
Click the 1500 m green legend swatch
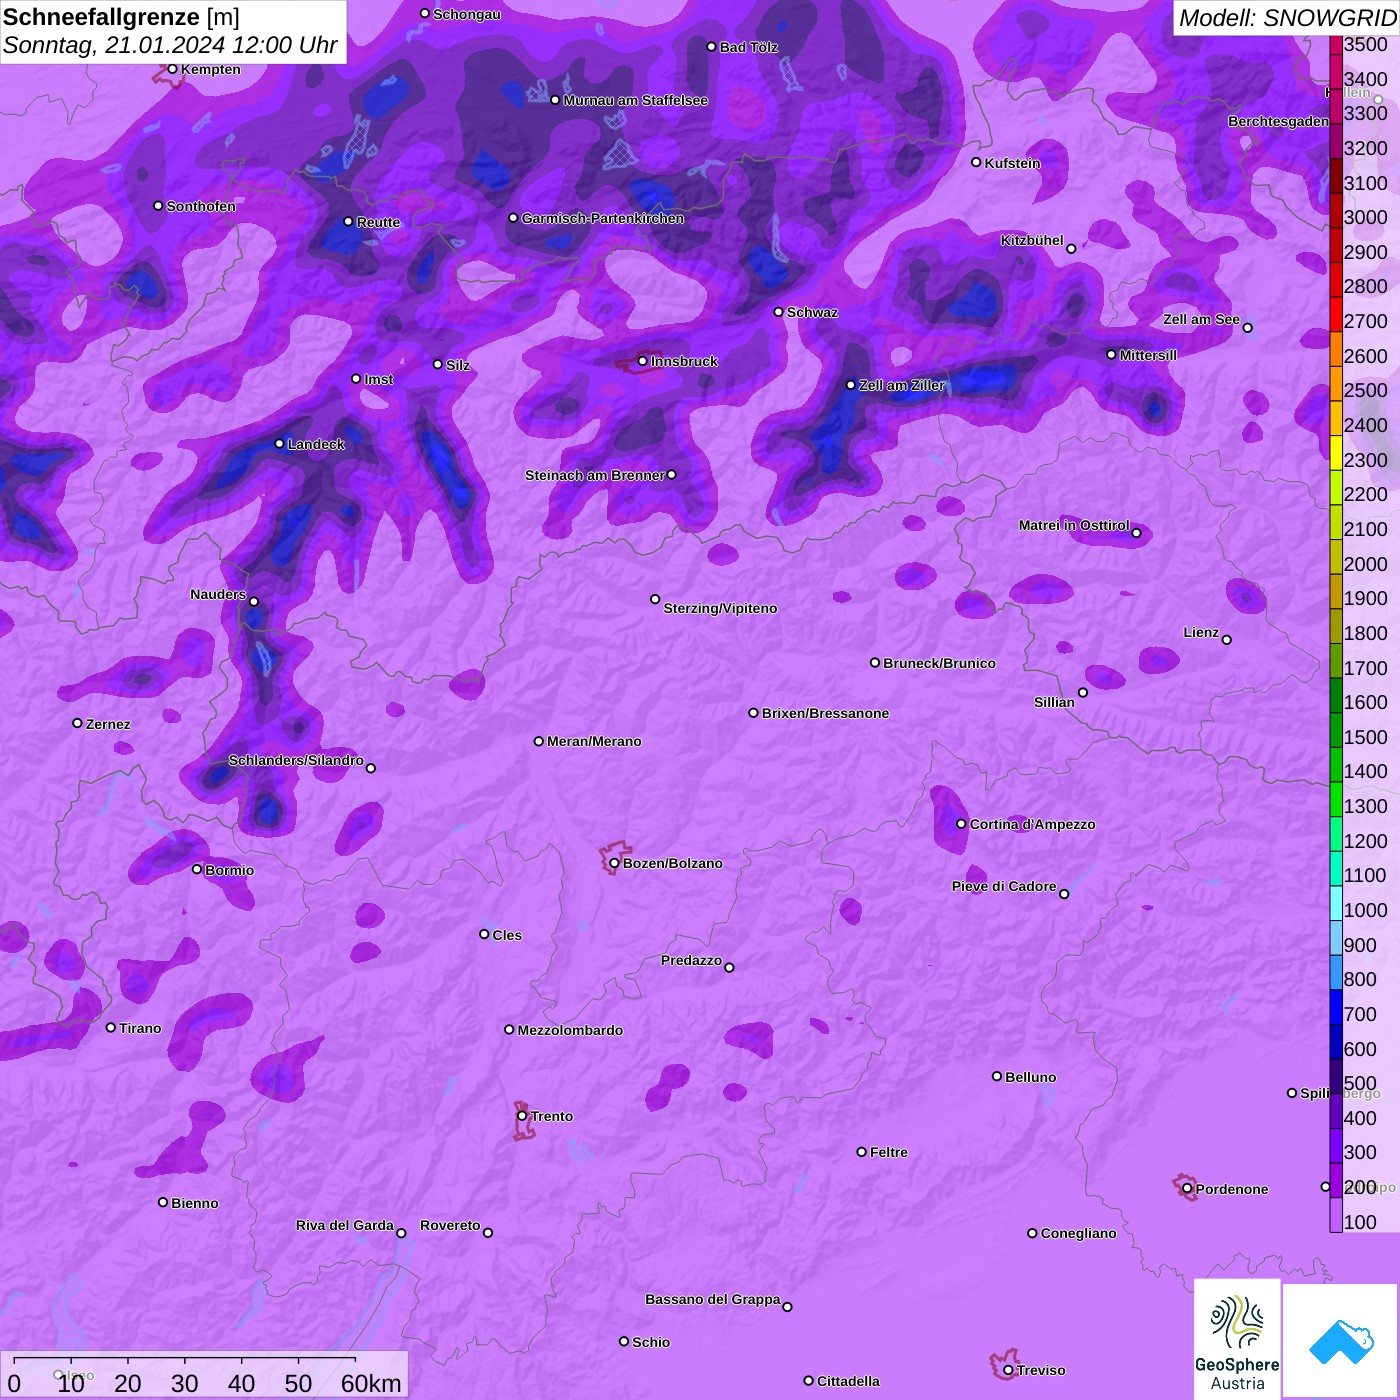(x=1336, y=730)
